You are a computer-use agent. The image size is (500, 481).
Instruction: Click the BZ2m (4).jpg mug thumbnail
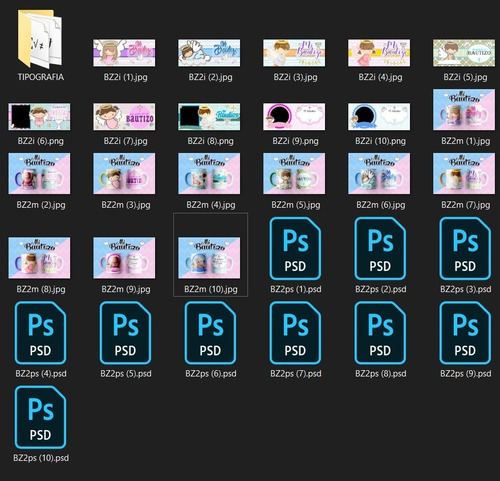tap(209, 173)
